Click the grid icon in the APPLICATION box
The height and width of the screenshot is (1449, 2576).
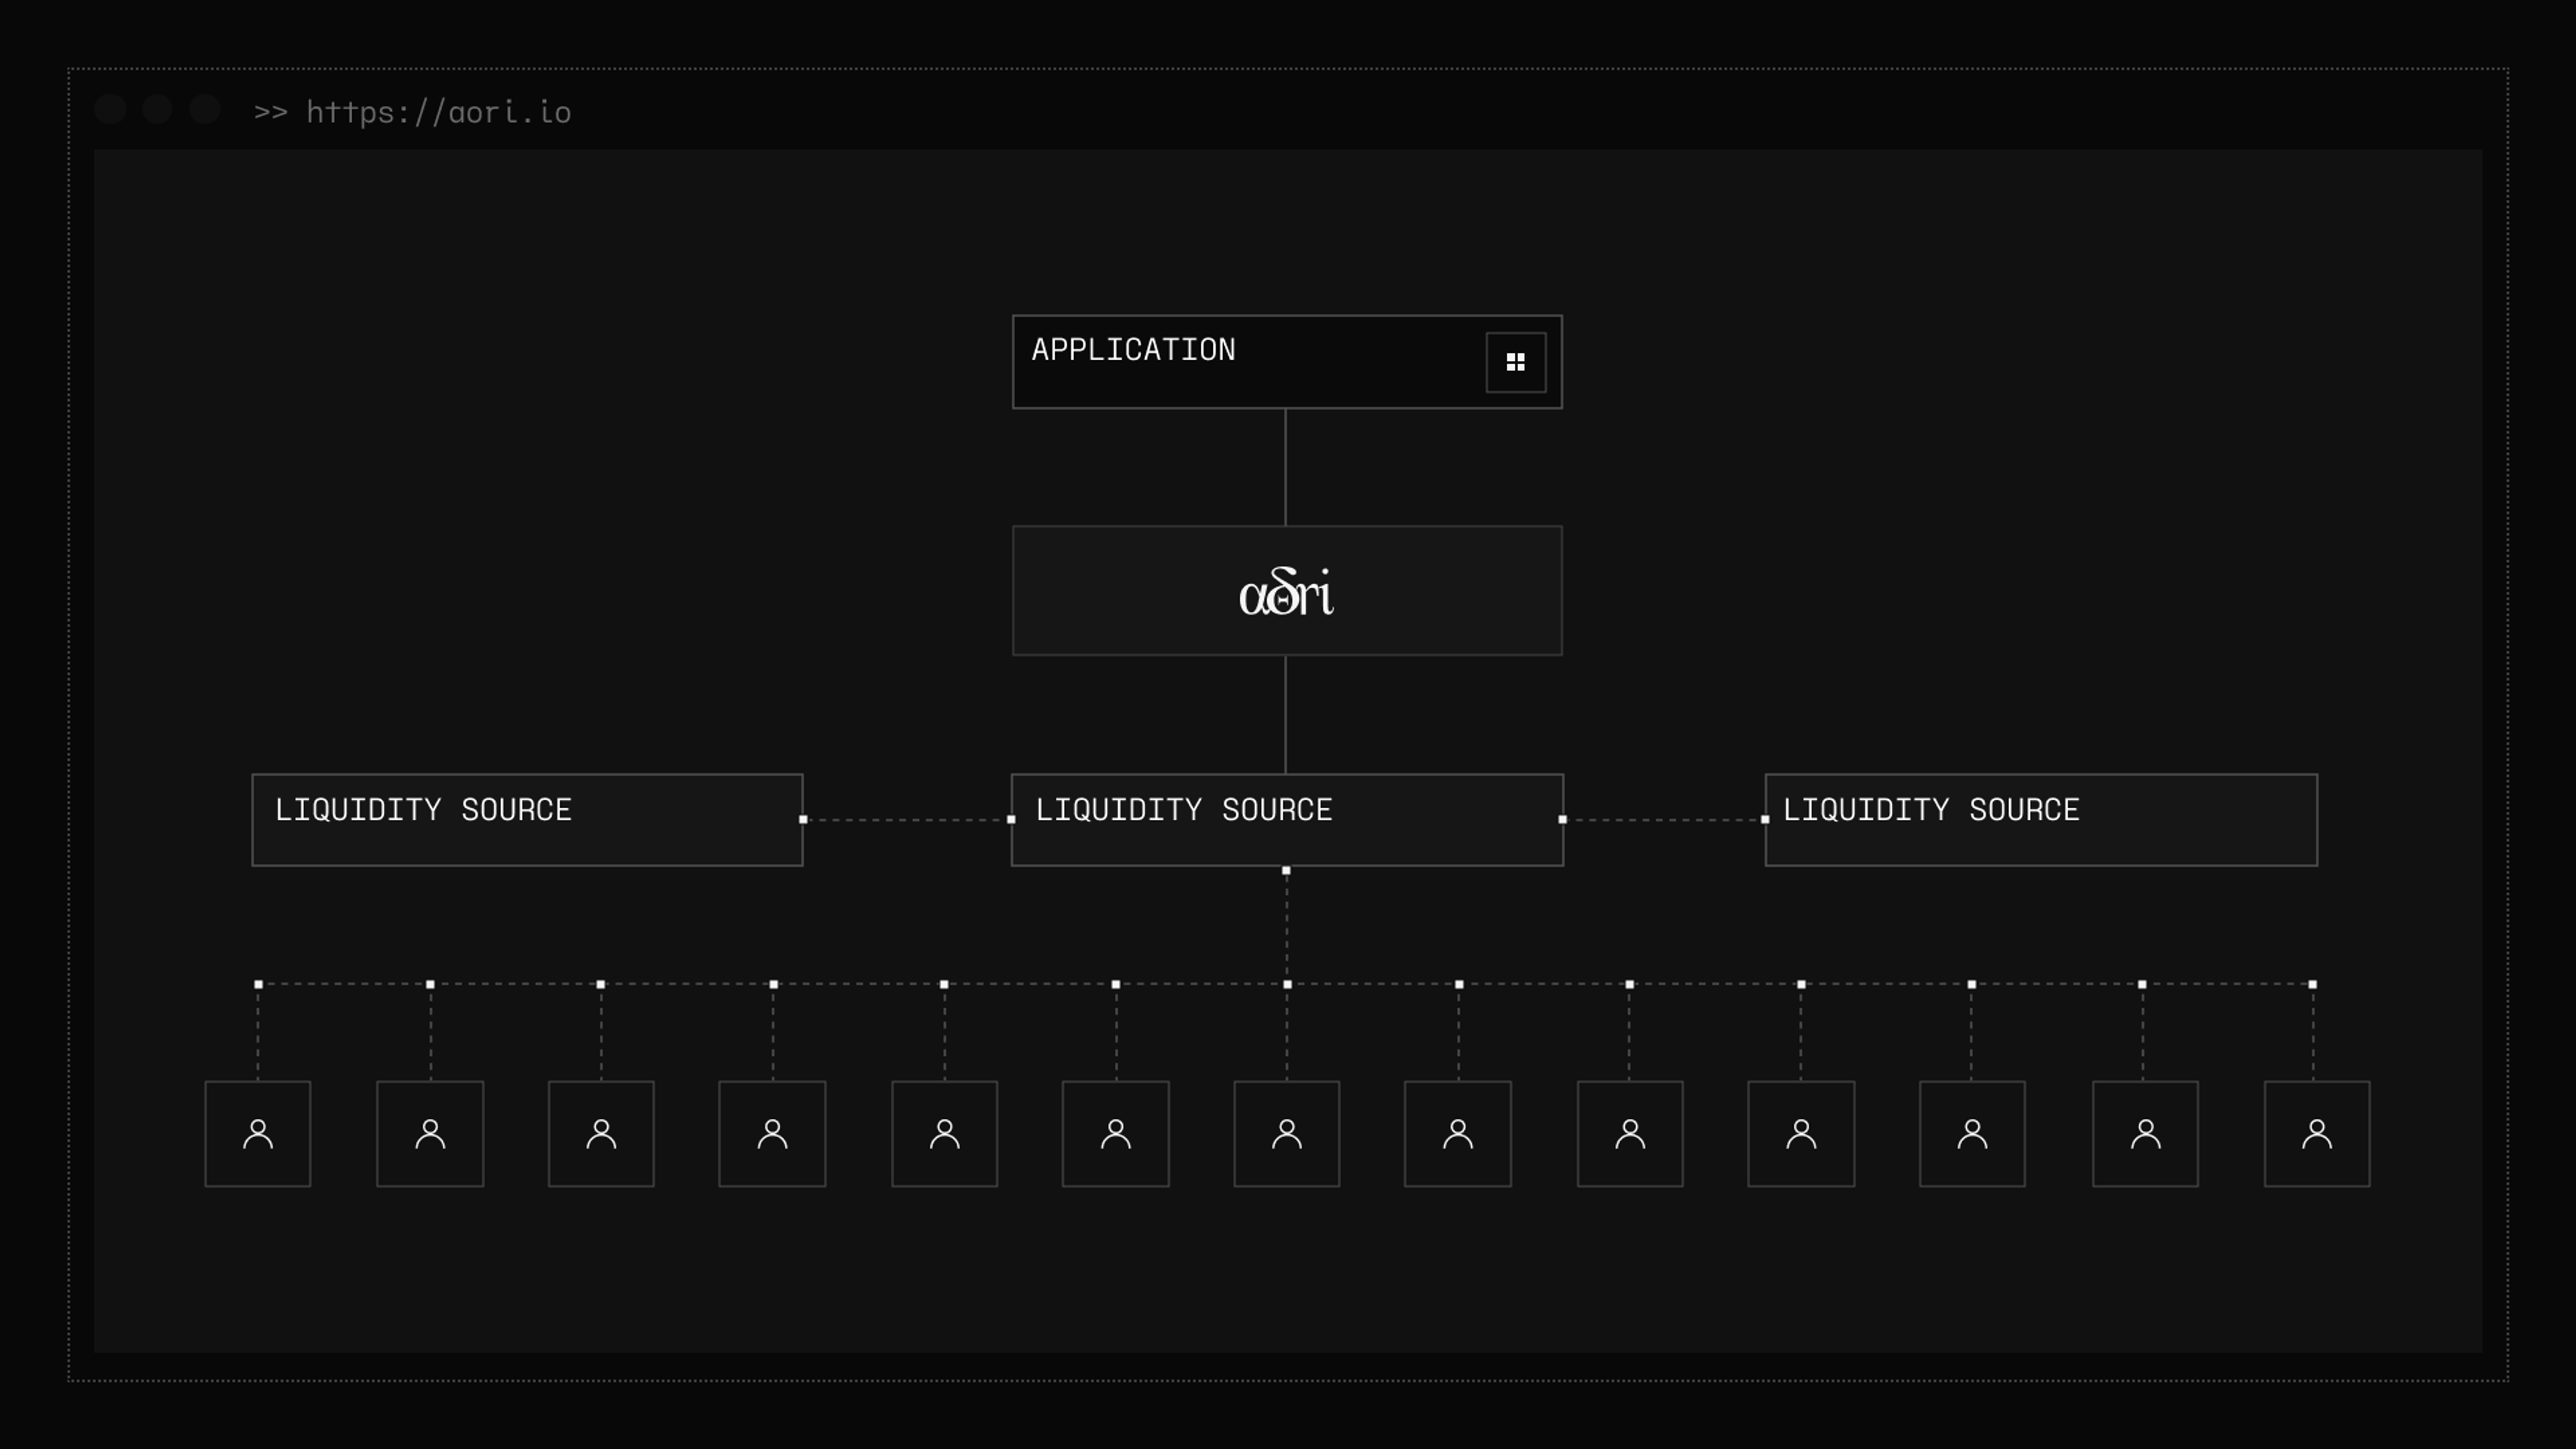(1516, 362)
